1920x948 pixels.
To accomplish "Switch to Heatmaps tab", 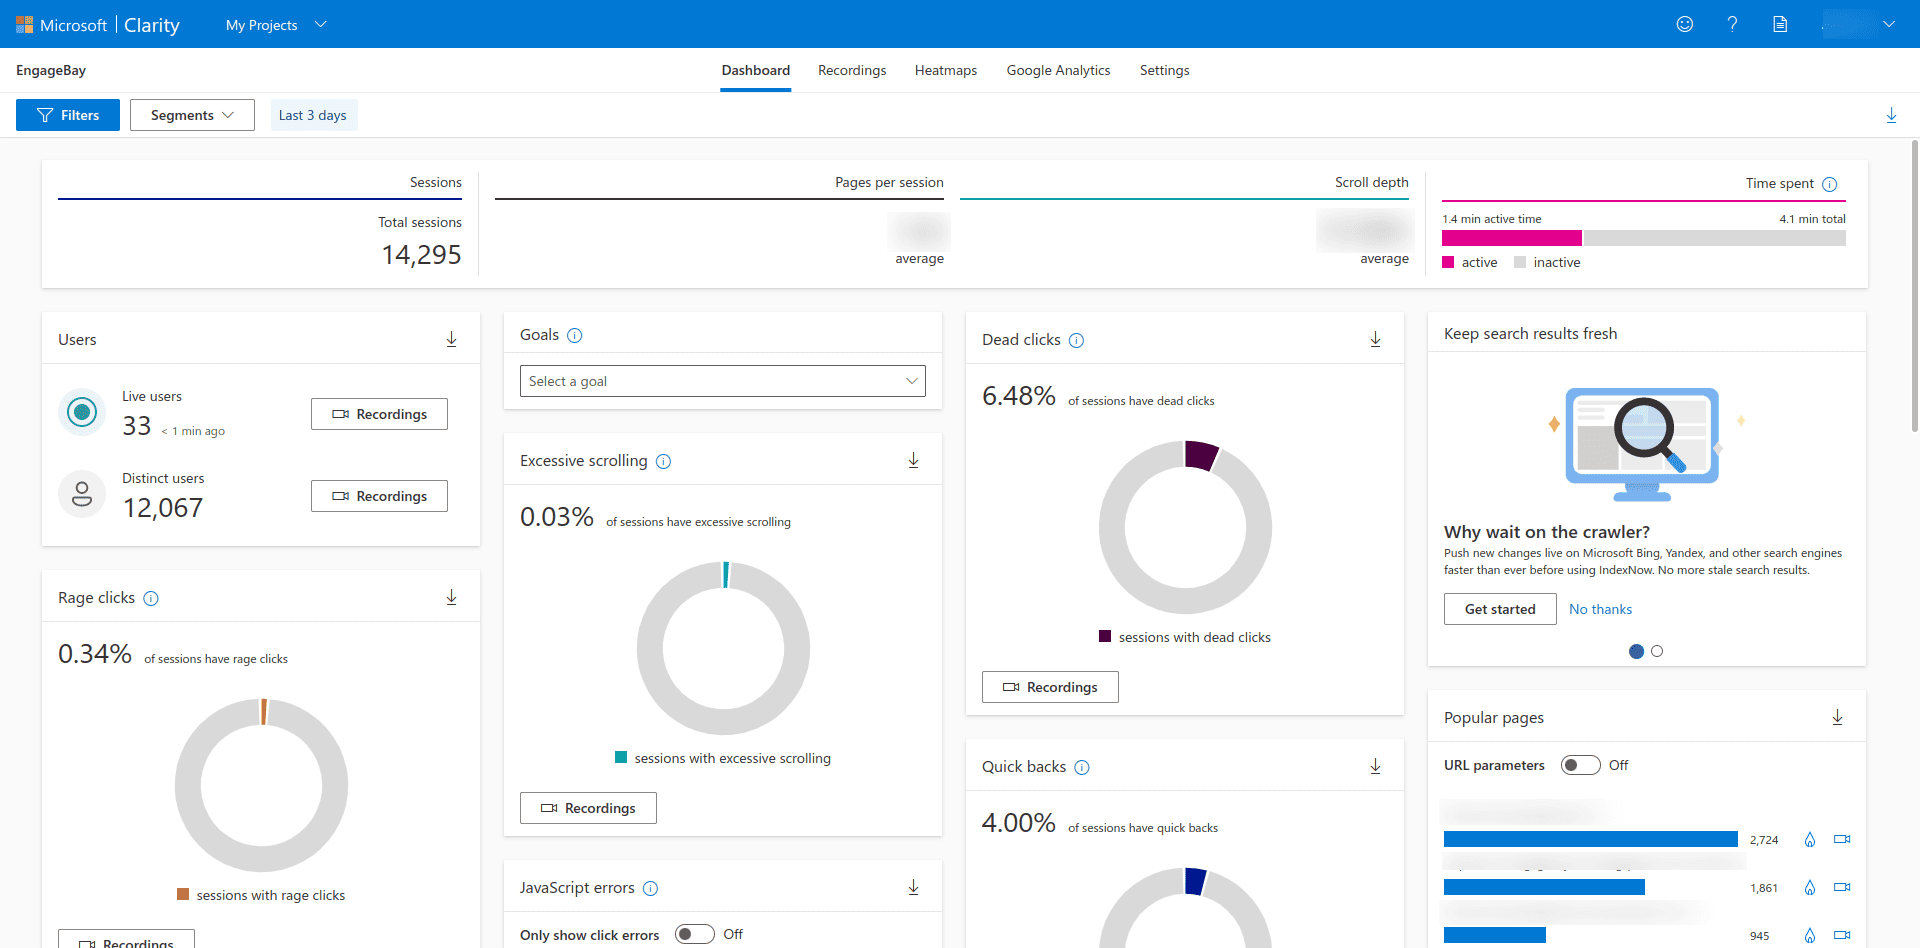I will pyautogui.click(x=946, y=70).
